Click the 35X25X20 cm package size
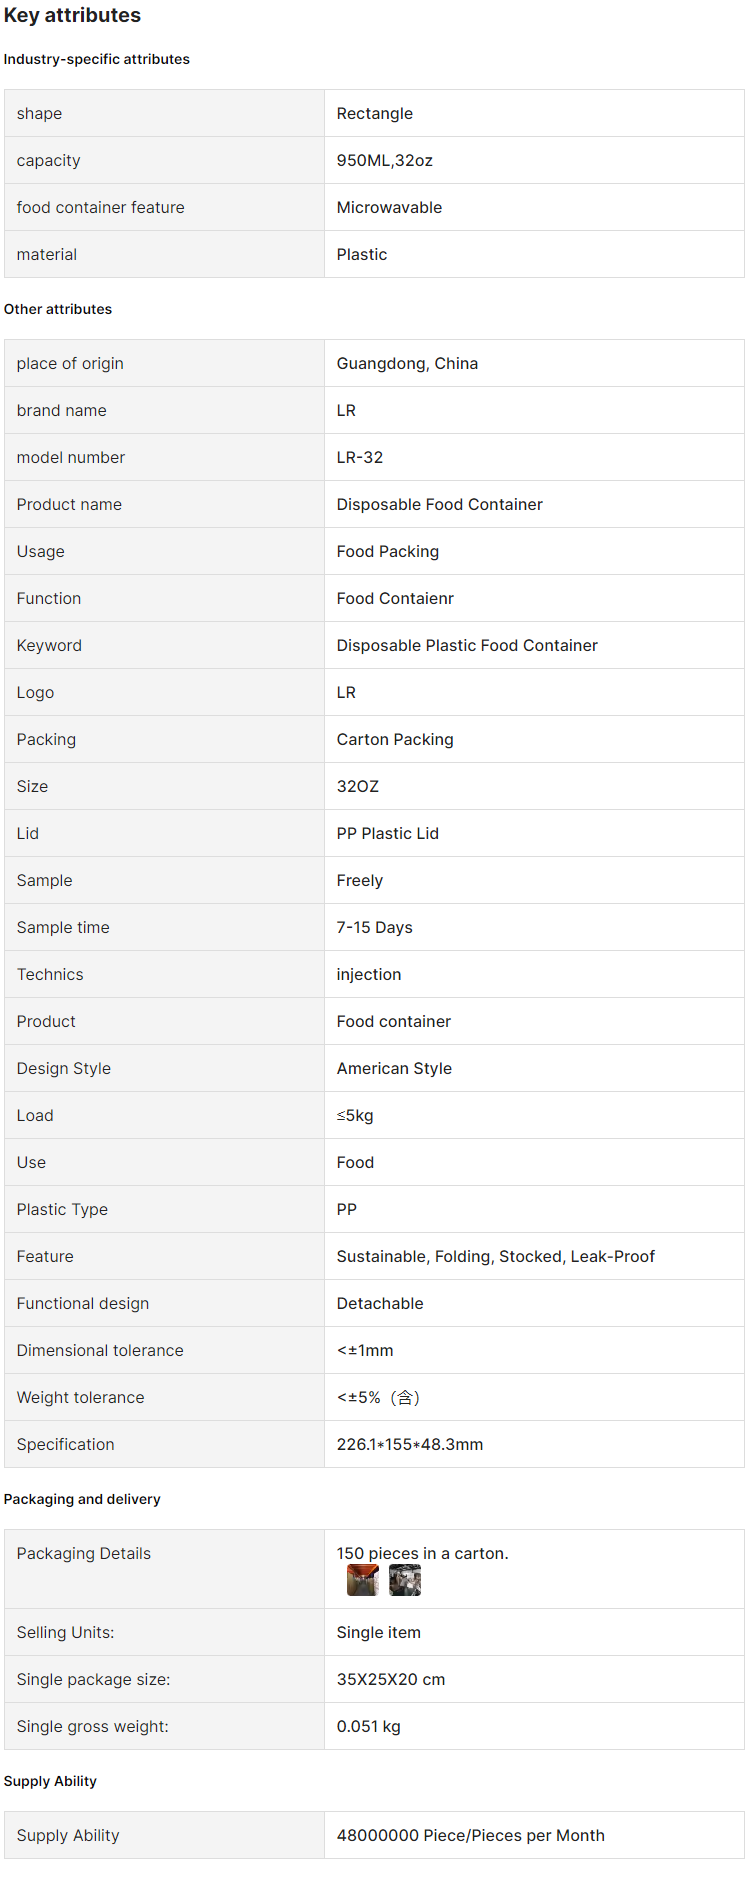 click(391, 1679)
